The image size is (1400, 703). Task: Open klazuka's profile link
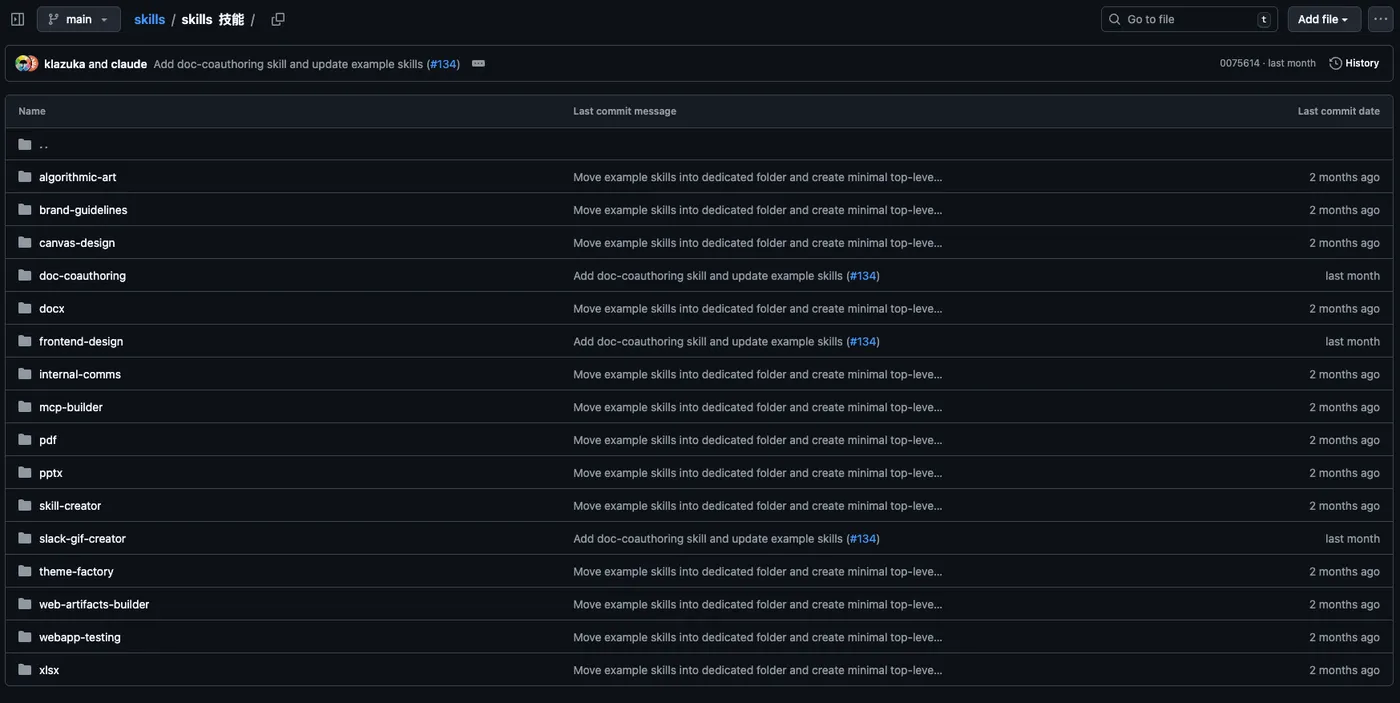tap(64, 64)
